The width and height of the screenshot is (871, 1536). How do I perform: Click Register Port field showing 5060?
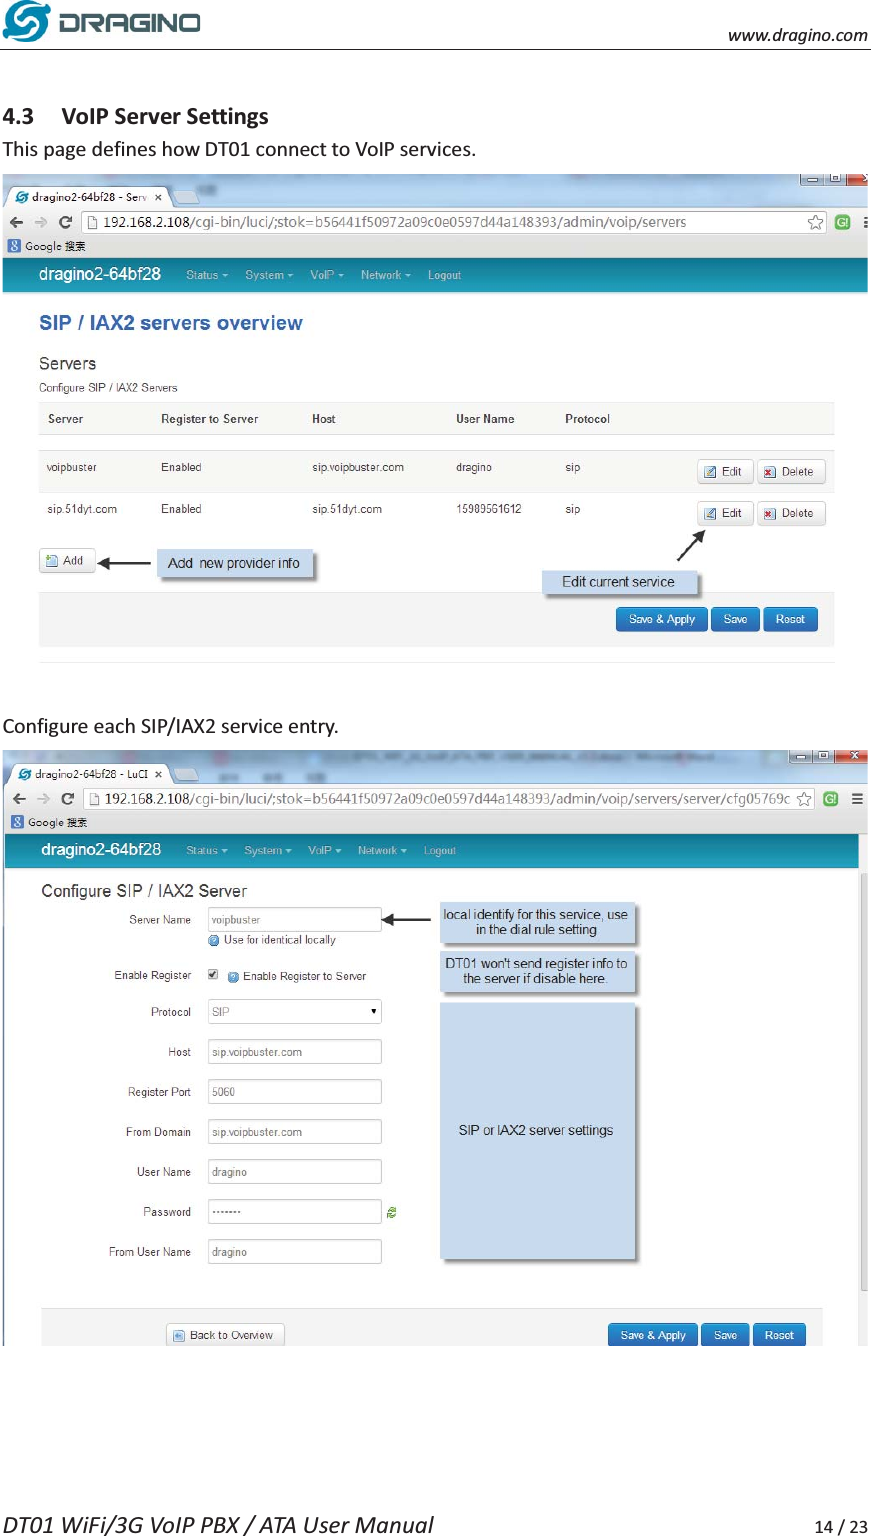(295, 1091)
